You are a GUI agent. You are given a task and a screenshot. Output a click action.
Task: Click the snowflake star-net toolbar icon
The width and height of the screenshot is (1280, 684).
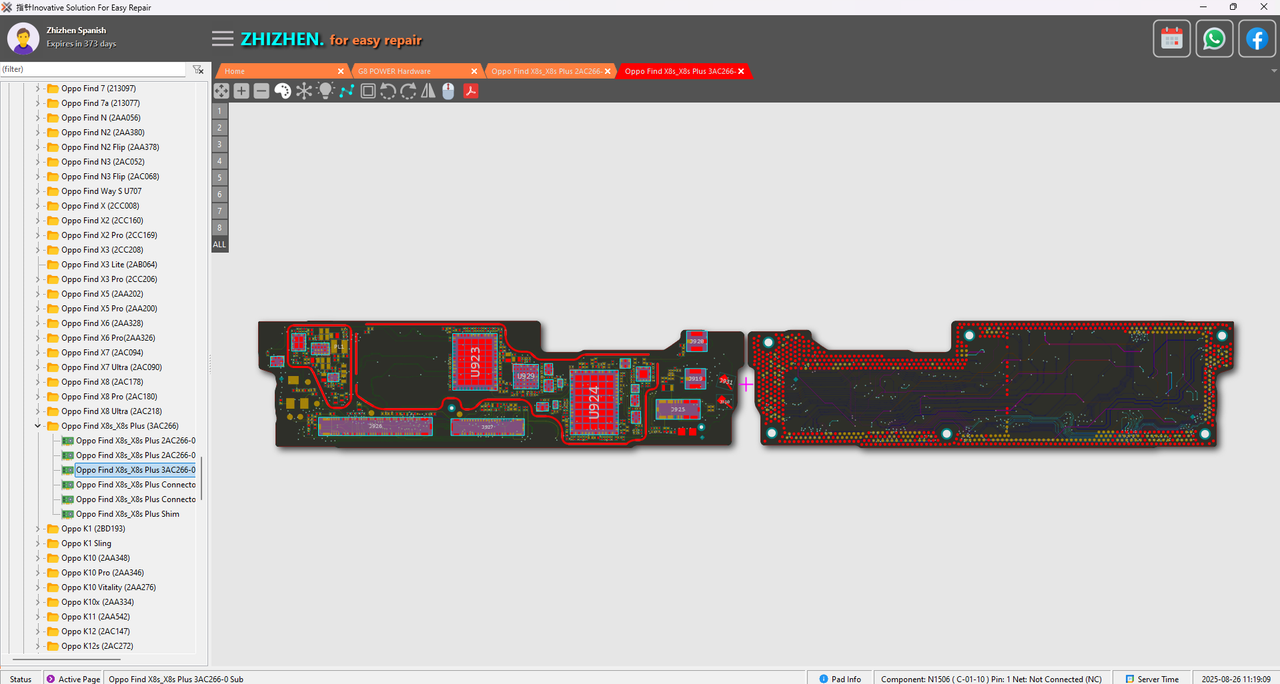click(304, 91)
